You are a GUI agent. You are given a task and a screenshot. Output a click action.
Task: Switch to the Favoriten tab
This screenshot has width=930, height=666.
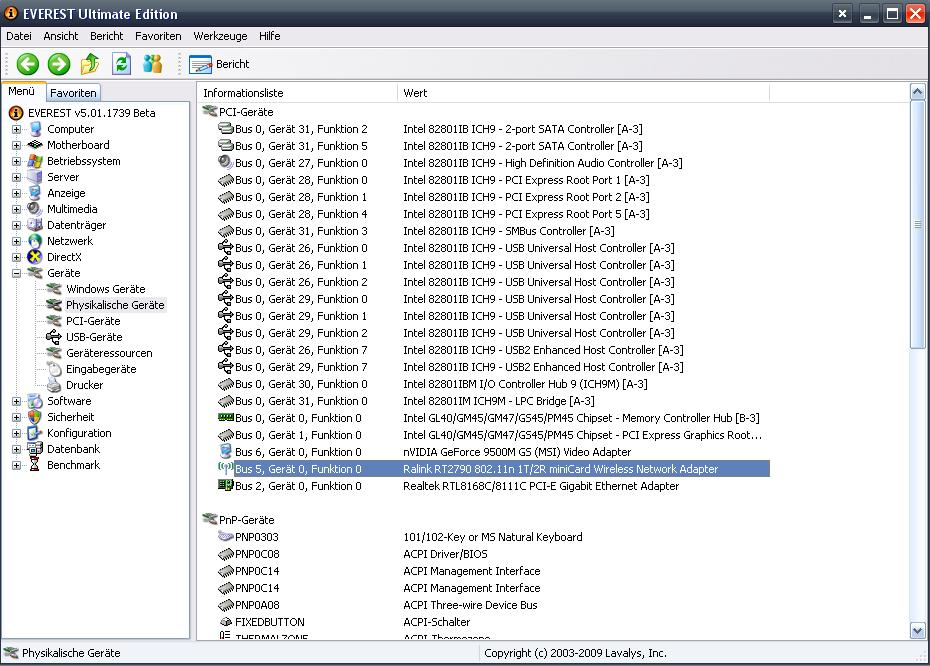click(x=73, y=93)
